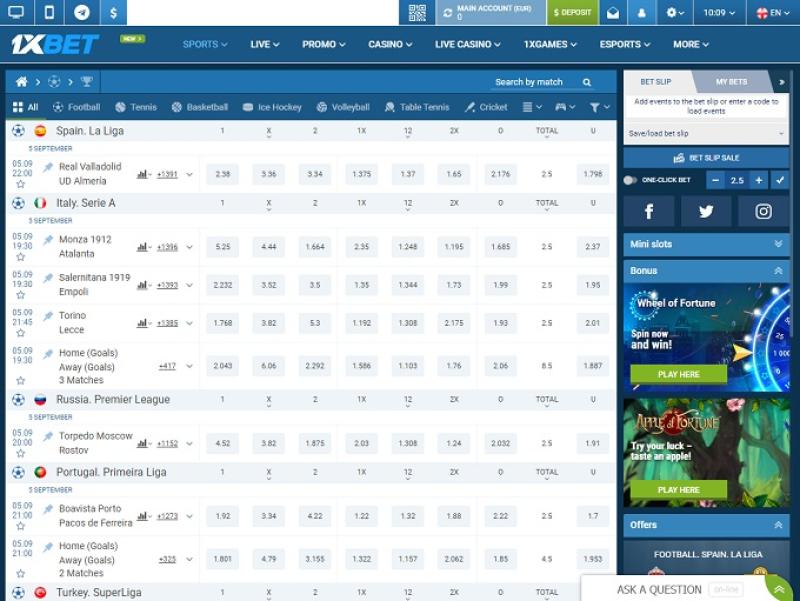Click the Twitter bird icon
800x601 pixels.
pos(706,211)
